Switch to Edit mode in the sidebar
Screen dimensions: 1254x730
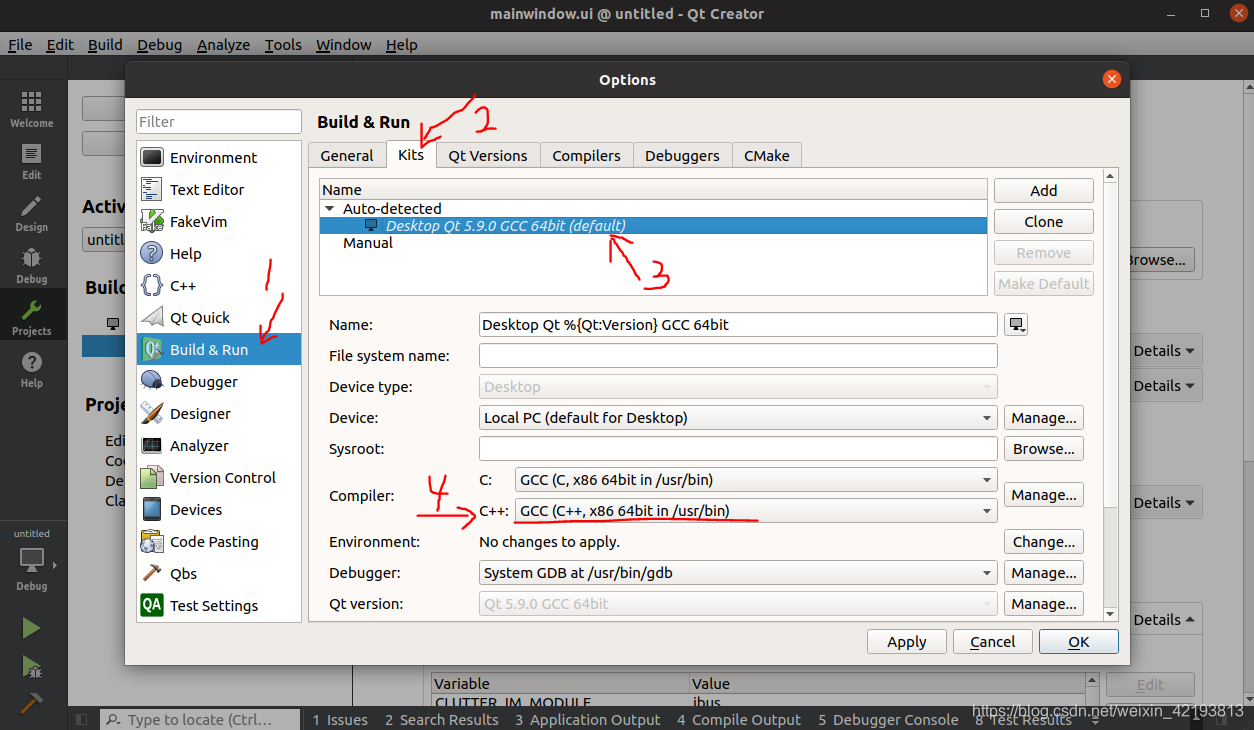coord(32,162)
